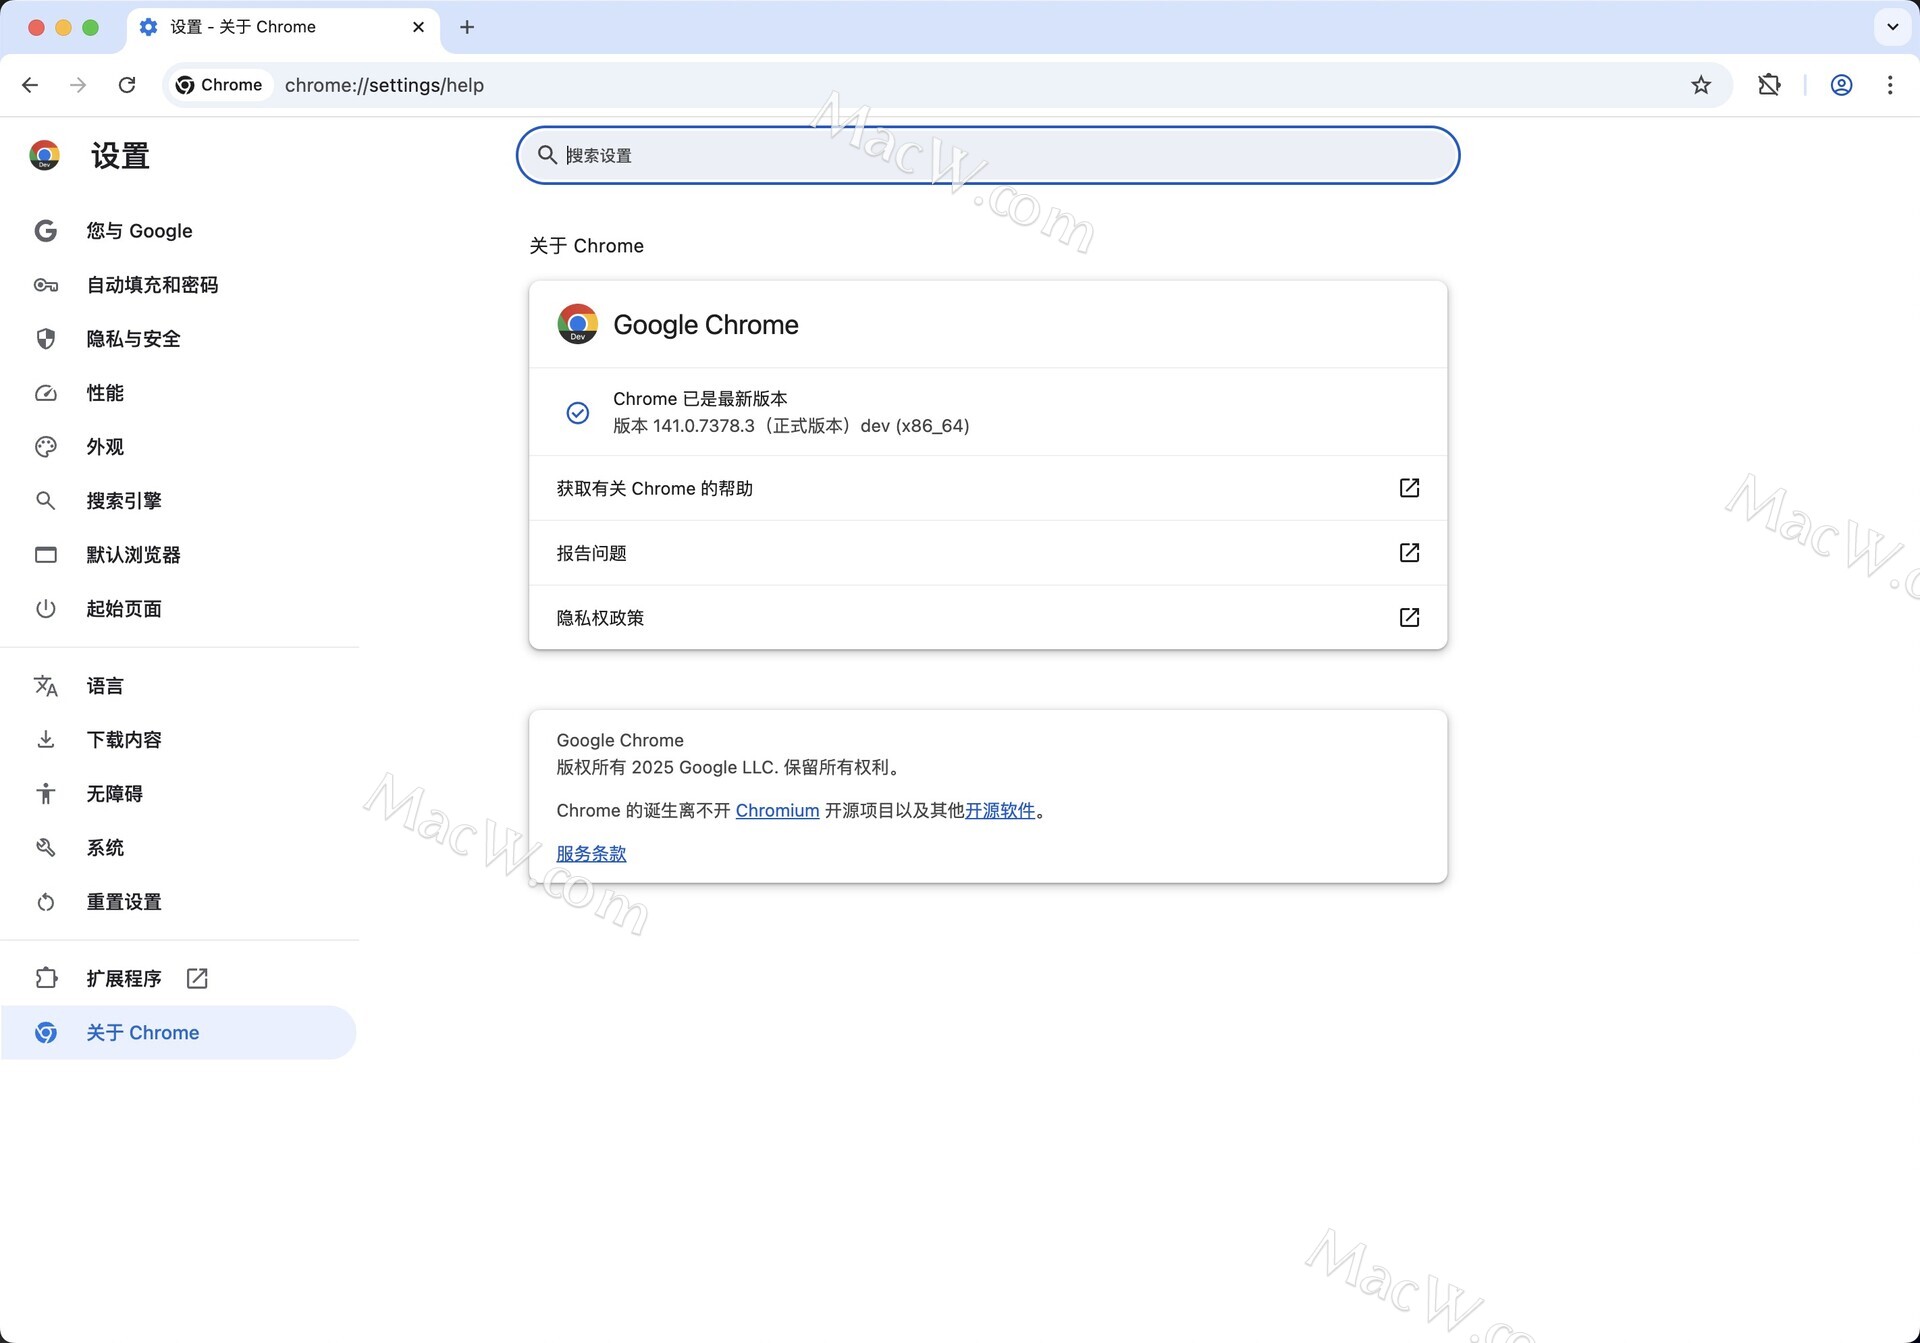Click the wrench icon beside 系统
The width and height of the screenshot is (1920, 1343).
pyautogui.click(x=45, y=848)
